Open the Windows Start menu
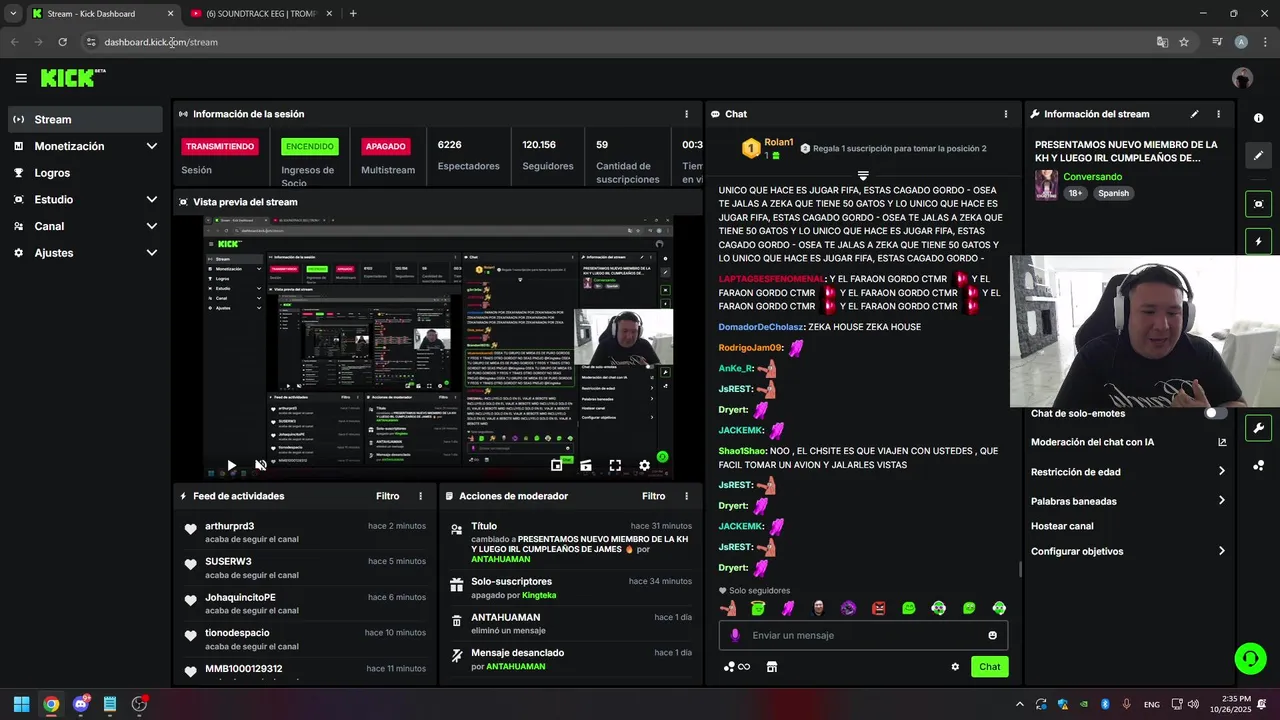Viewport: 1280px width, 720px height. pyautogui.click(x=21, y=704)
